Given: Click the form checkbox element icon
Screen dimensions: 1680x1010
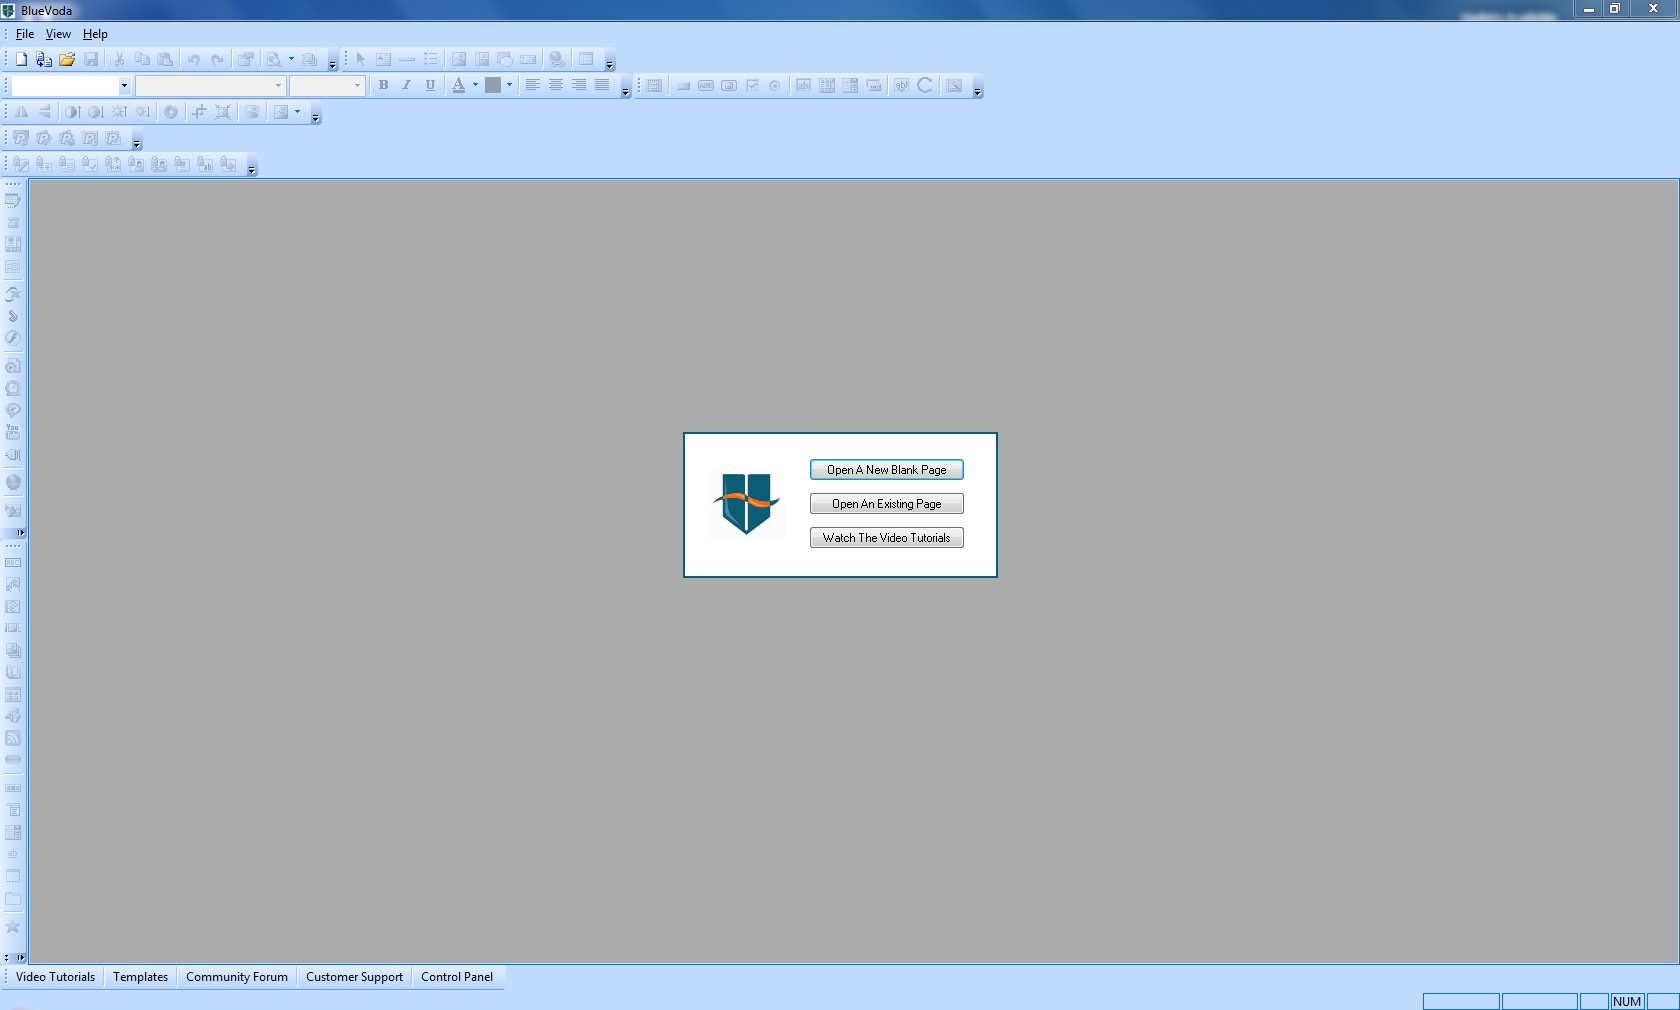Looking at the screenshot, I should (x=752, y=85).
